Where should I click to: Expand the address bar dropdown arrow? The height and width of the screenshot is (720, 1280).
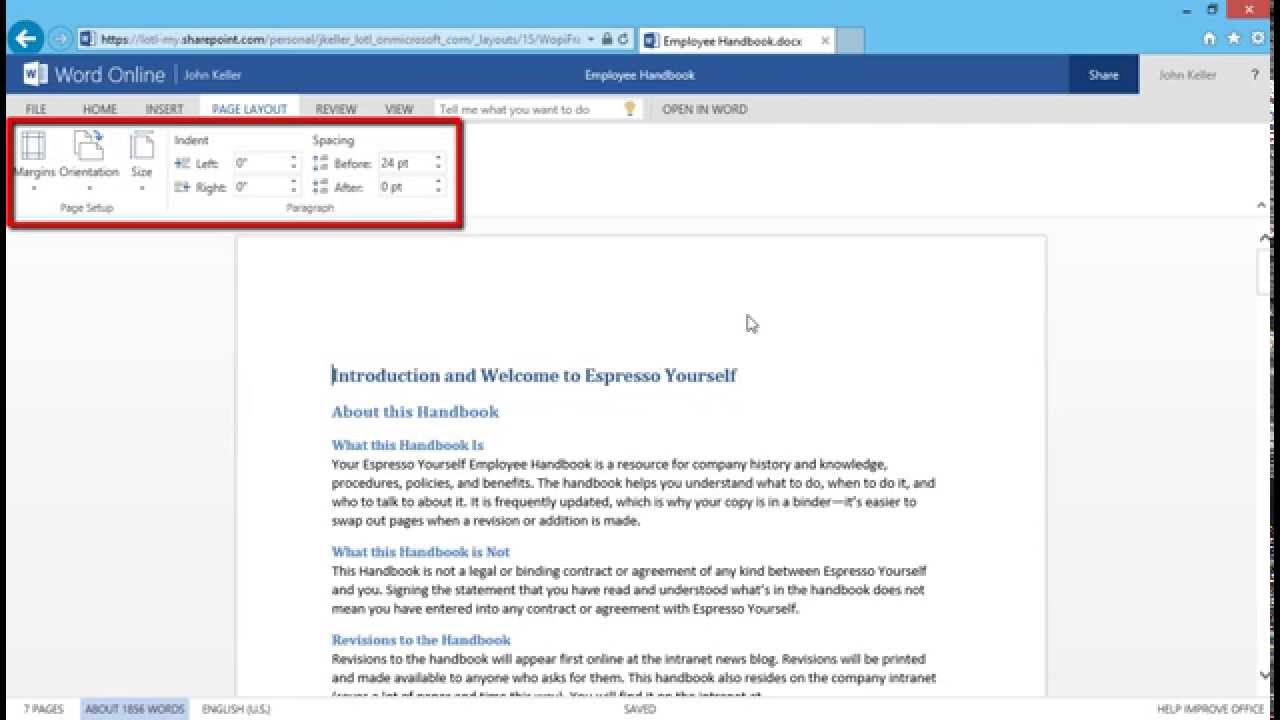592,40
